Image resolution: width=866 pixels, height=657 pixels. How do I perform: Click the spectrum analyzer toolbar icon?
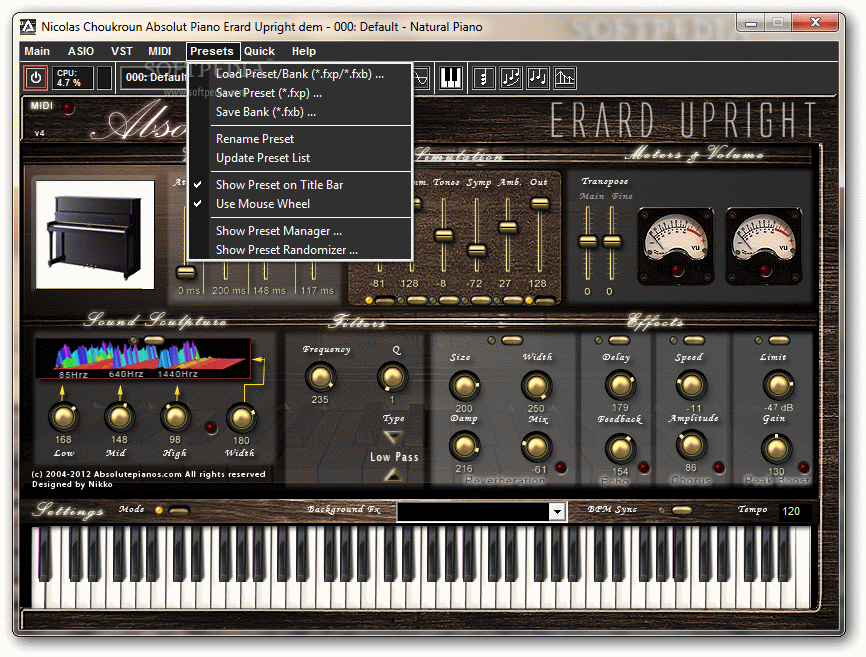click(564, 78)
